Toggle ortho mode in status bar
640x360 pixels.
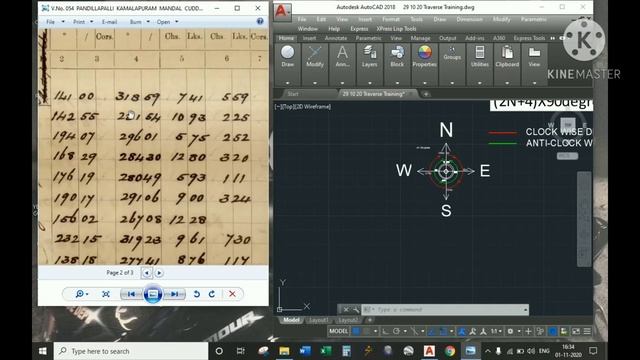coord(385,331)
